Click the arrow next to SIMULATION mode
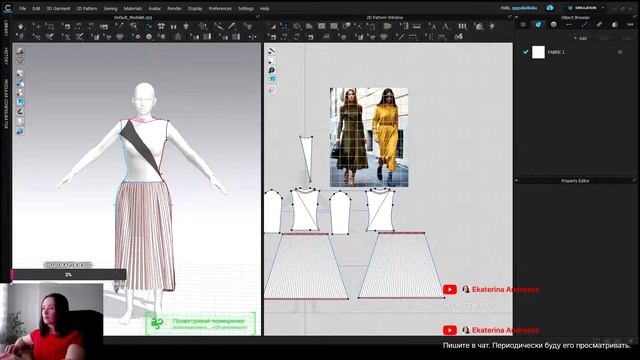Image resolution: width=640 pixels, height=360 pixels. coord(603,8)
